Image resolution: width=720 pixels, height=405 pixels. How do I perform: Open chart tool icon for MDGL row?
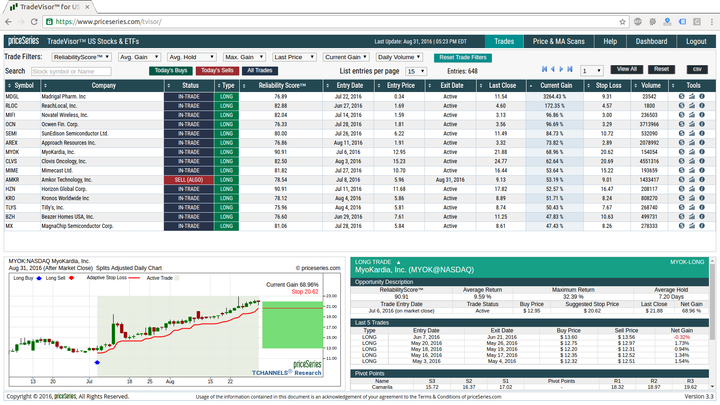692,96
